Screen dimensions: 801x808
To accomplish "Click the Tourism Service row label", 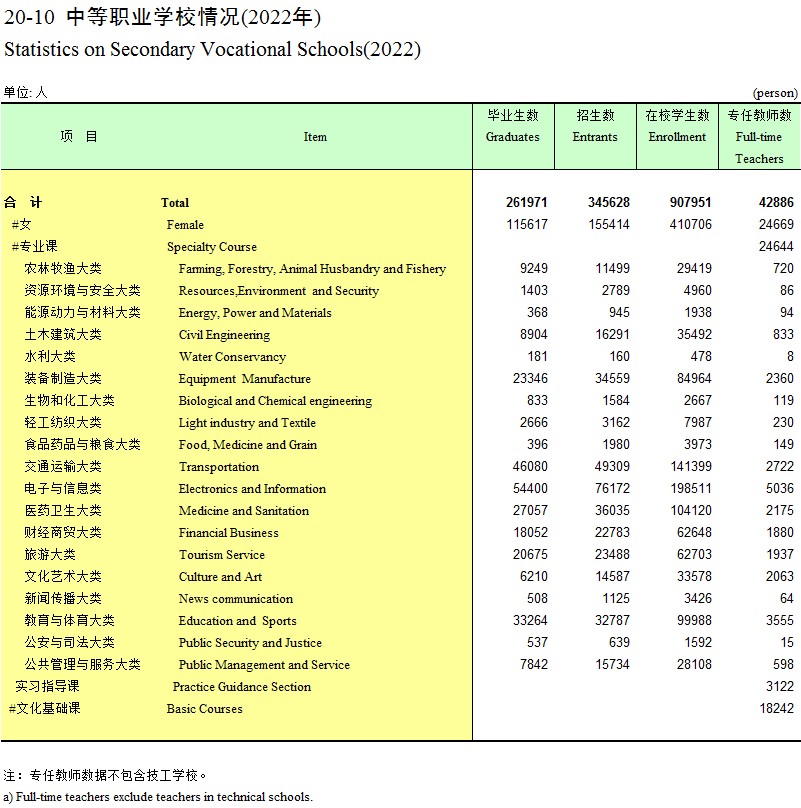I will pos(222,555).
